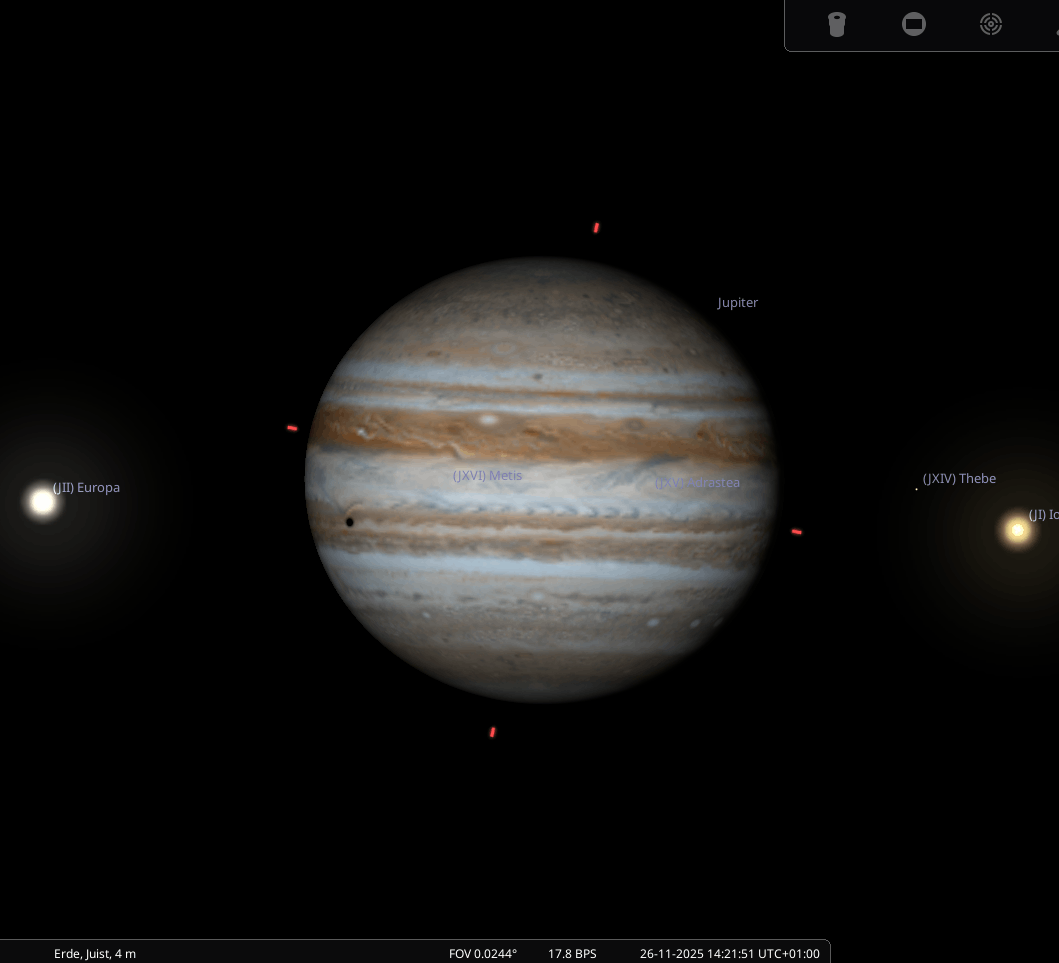Click the Adrastea label on Jupiter
1059x963 pixels.
pyautogui.click(x=698, y=483)
